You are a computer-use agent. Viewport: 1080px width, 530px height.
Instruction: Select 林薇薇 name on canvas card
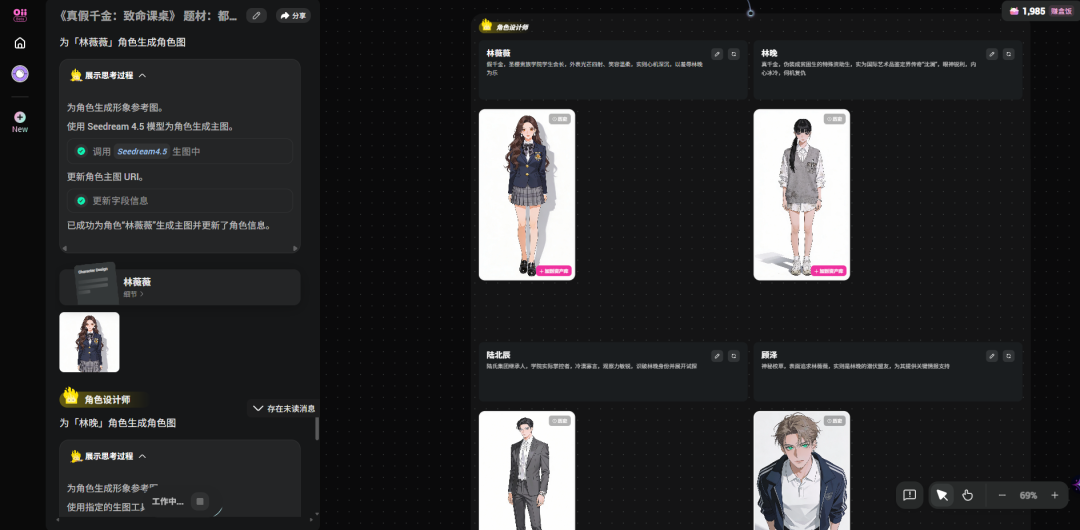click(498, 53)
